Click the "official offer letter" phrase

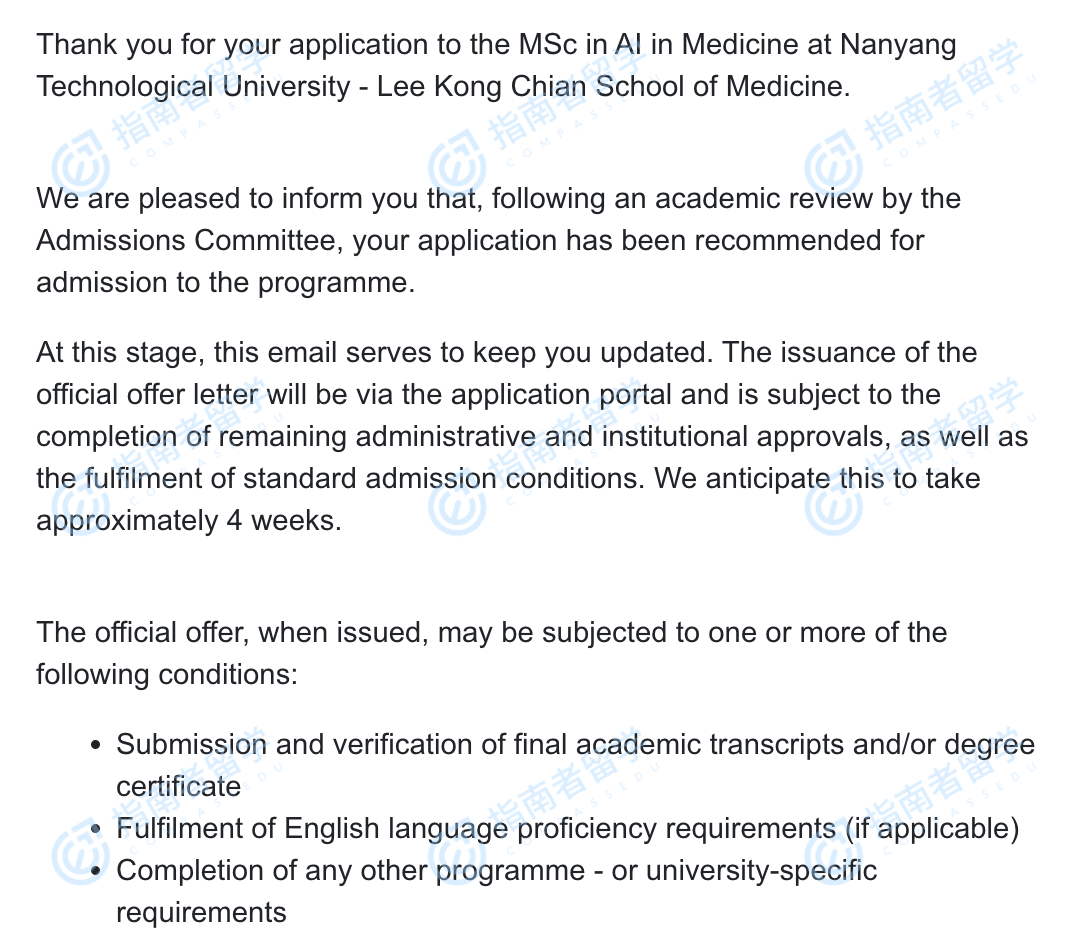click(147, 394)
